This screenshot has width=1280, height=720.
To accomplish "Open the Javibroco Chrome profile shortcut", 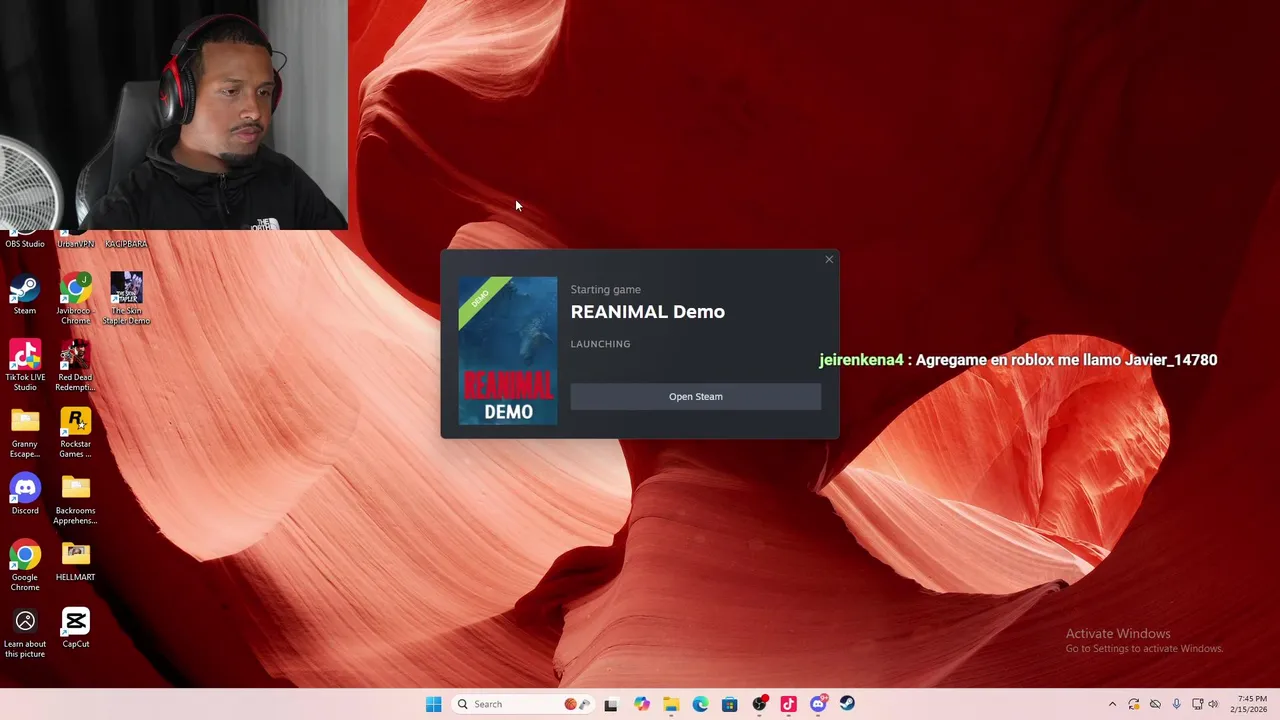I will 75,298.
